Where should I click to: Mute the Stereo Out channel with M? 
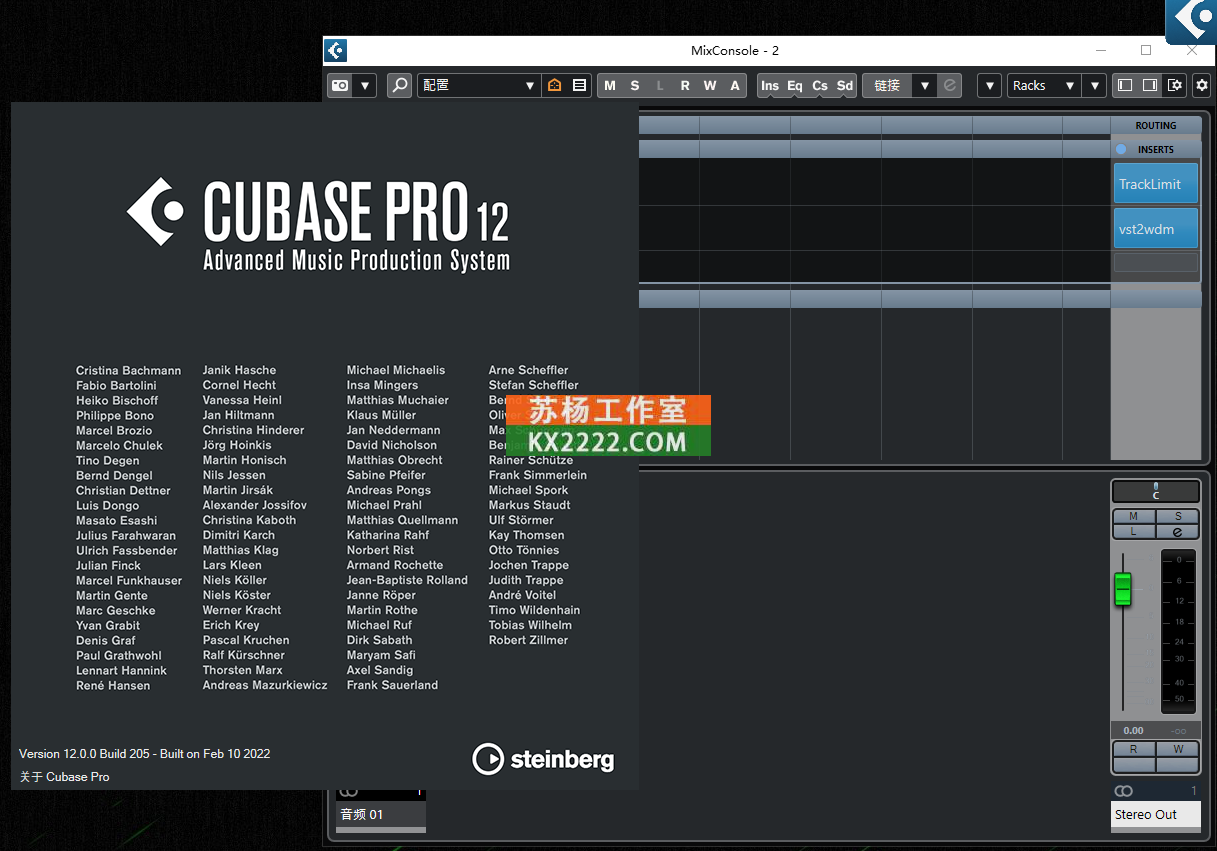point(1134,516)
